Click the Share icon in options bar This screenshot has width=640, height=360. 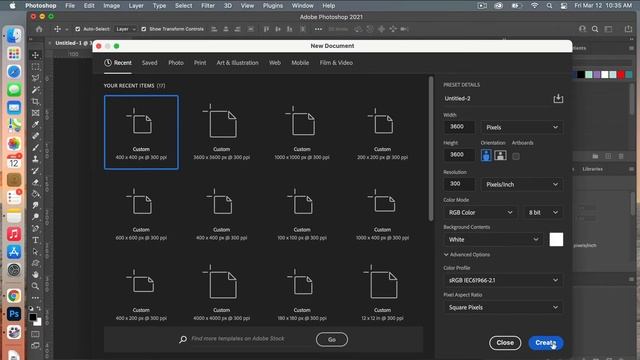[628, 29]
